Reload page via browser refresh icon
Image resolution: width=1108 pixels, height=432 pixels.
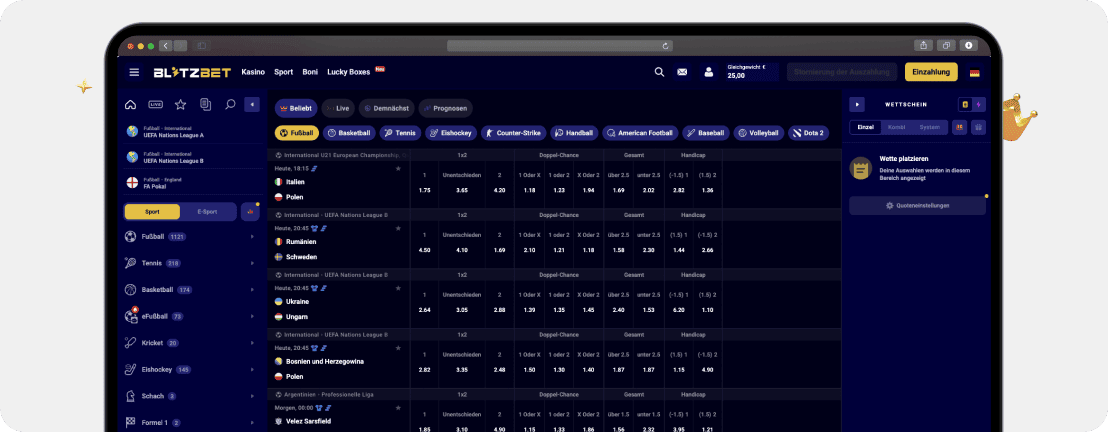coord(666,46)
